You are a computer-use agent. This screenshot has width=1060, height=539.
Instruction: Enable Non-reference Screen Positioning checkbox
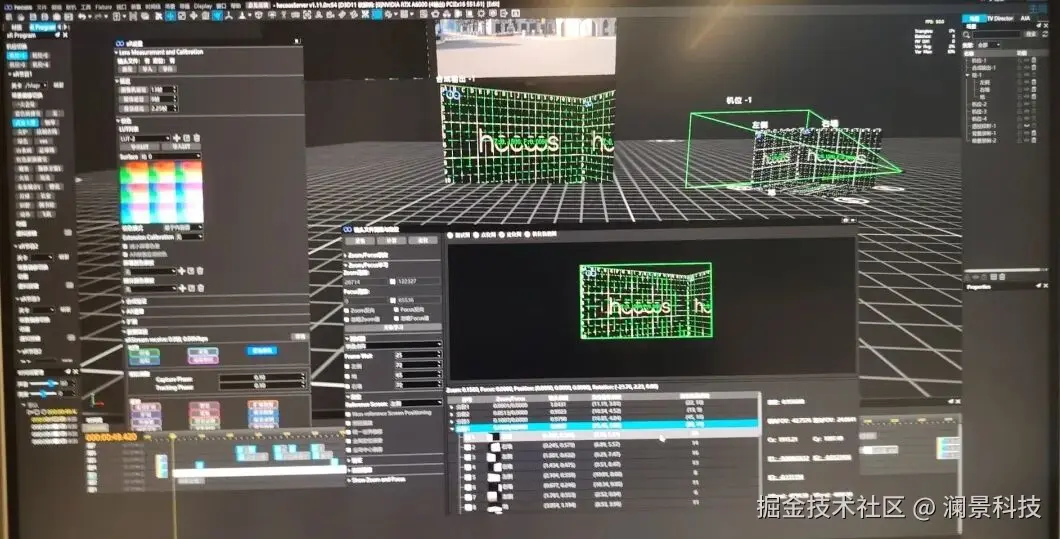point(349,413)
